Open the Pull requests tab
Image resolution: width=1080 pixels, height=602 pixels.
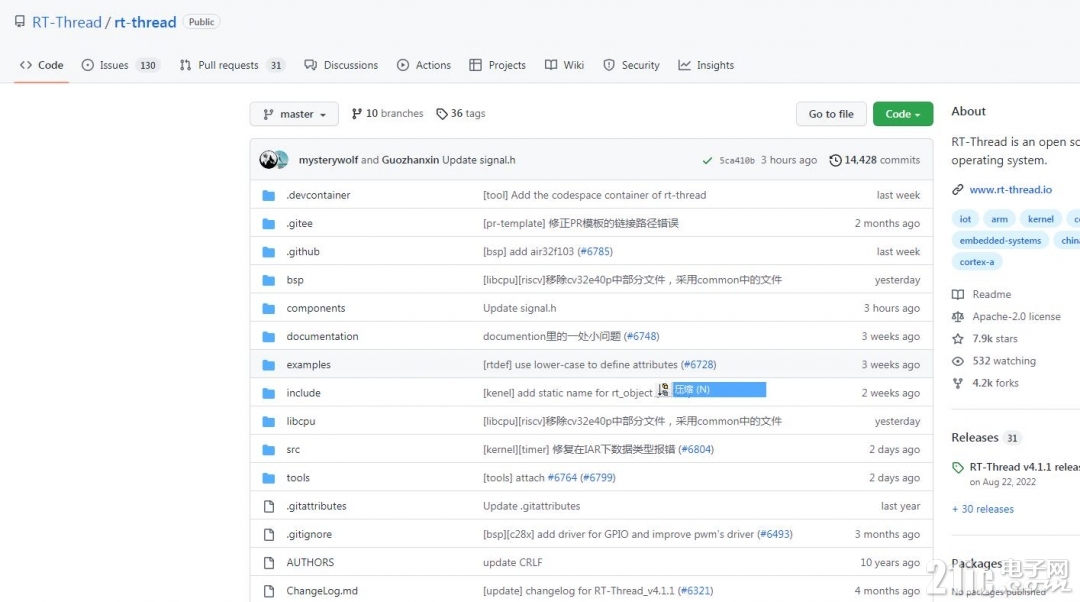tap(232, 65)
